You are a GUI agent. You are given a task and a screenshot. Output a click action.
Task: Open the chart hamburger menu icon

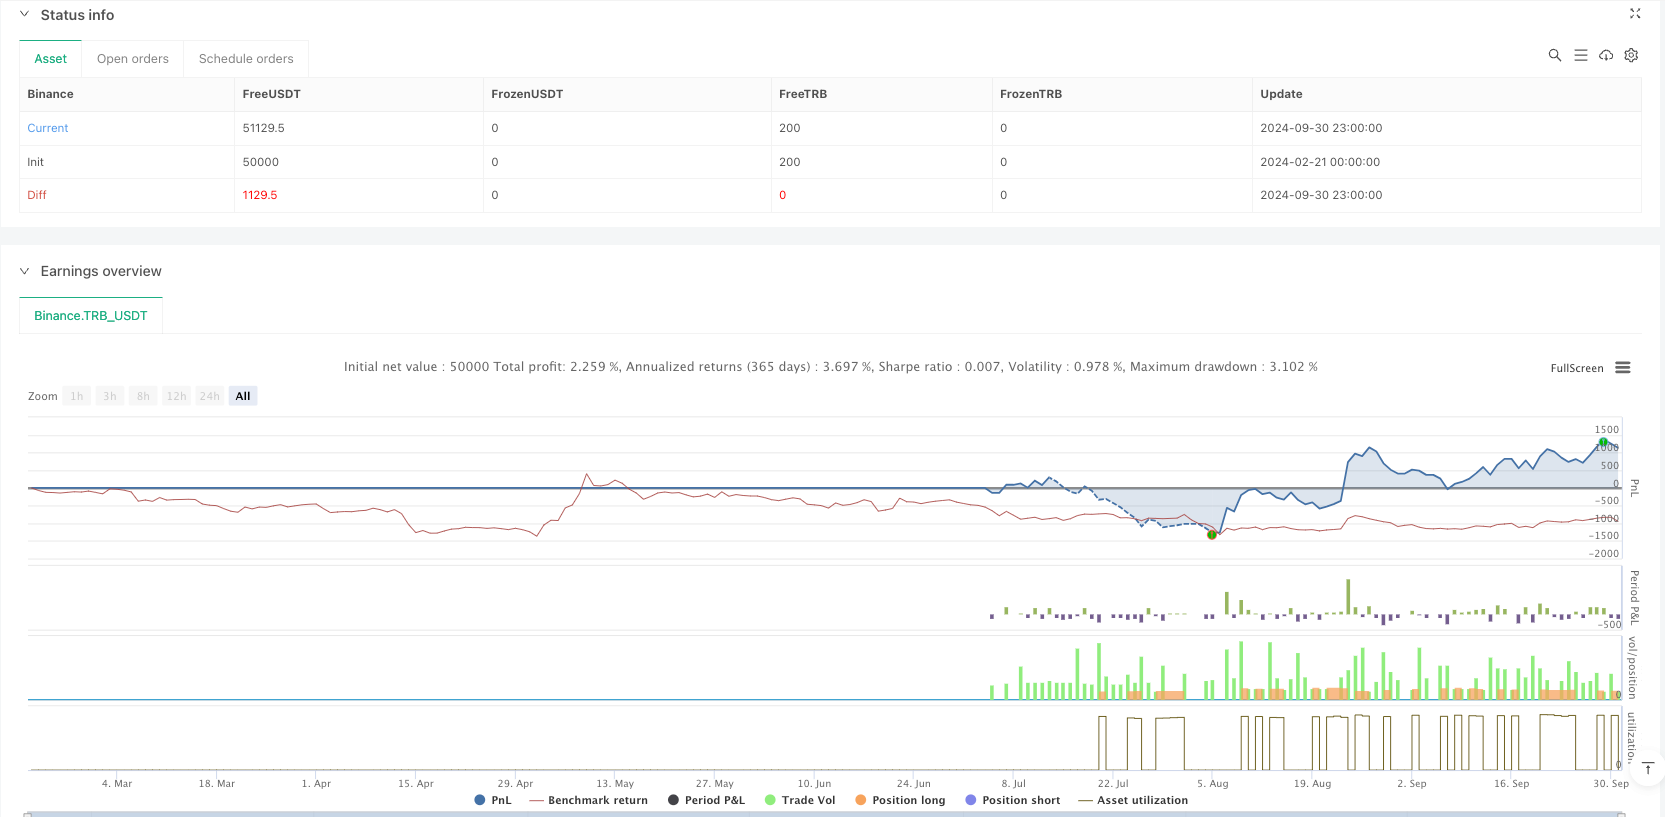point(1622,368)
